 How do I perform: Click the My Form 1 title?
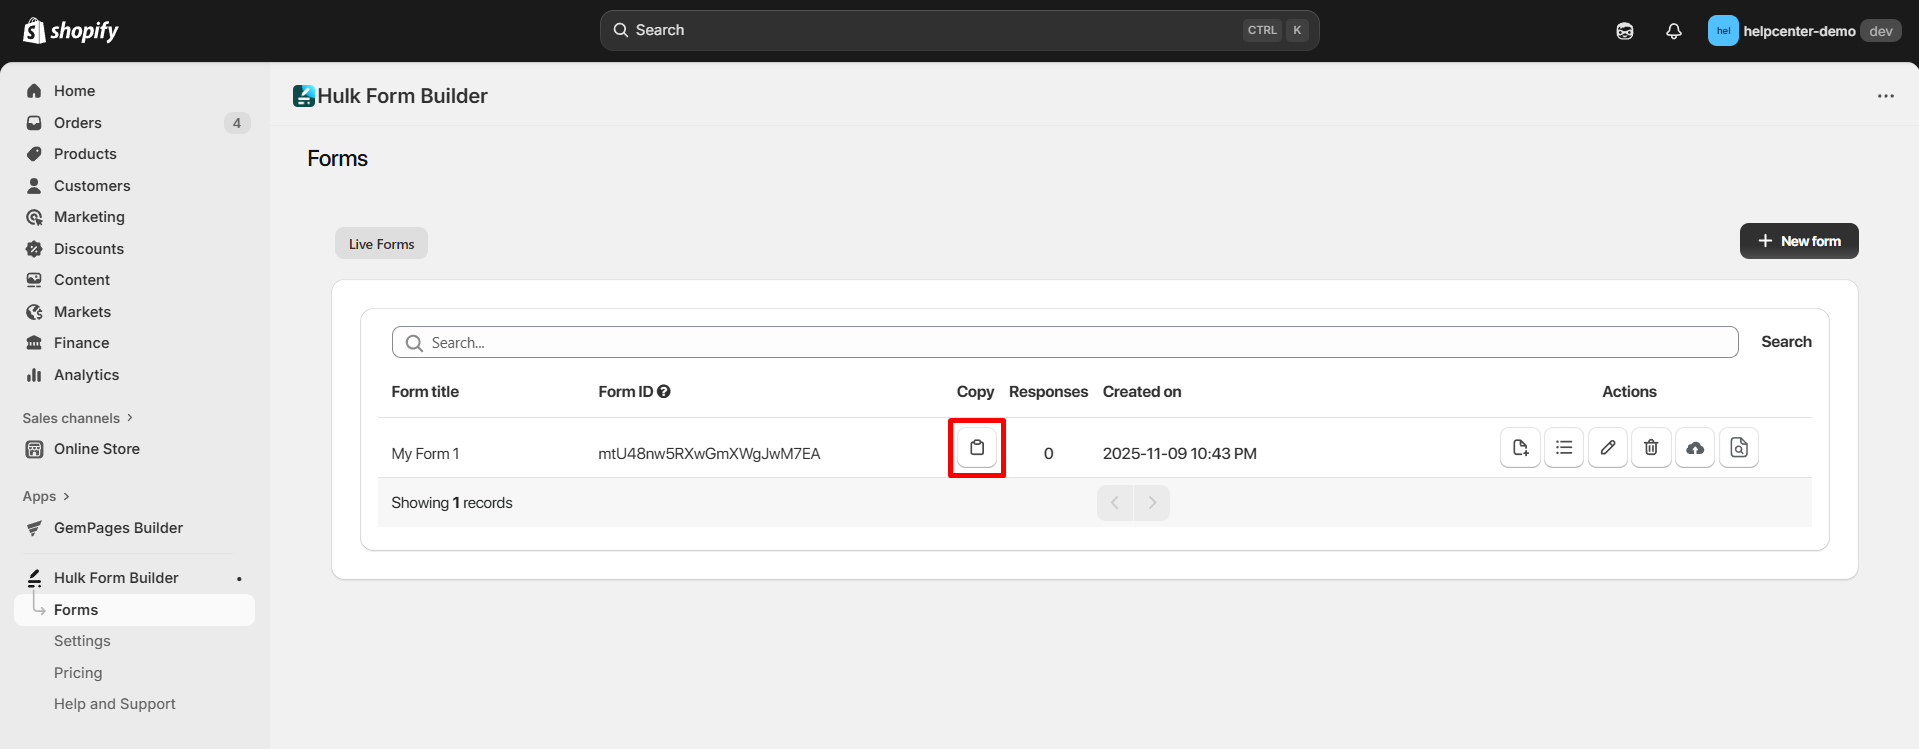pos(425,454)
